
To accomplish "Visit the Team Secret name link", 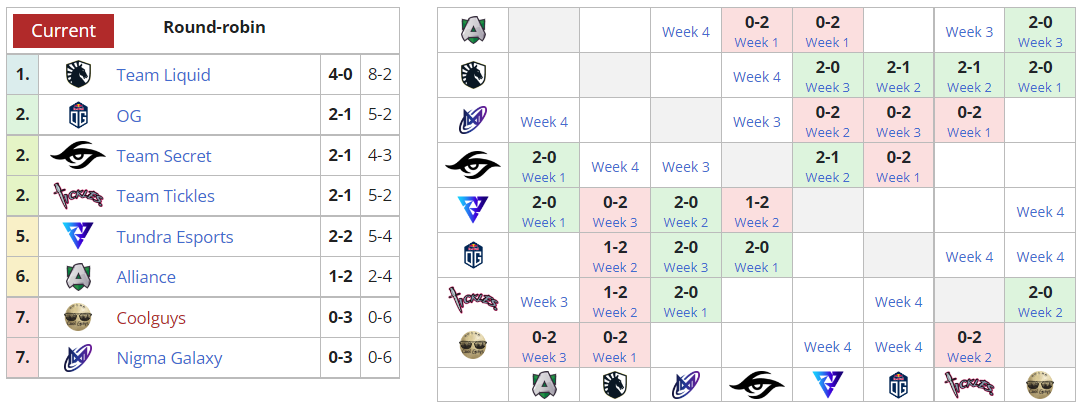I will (164, 156).
